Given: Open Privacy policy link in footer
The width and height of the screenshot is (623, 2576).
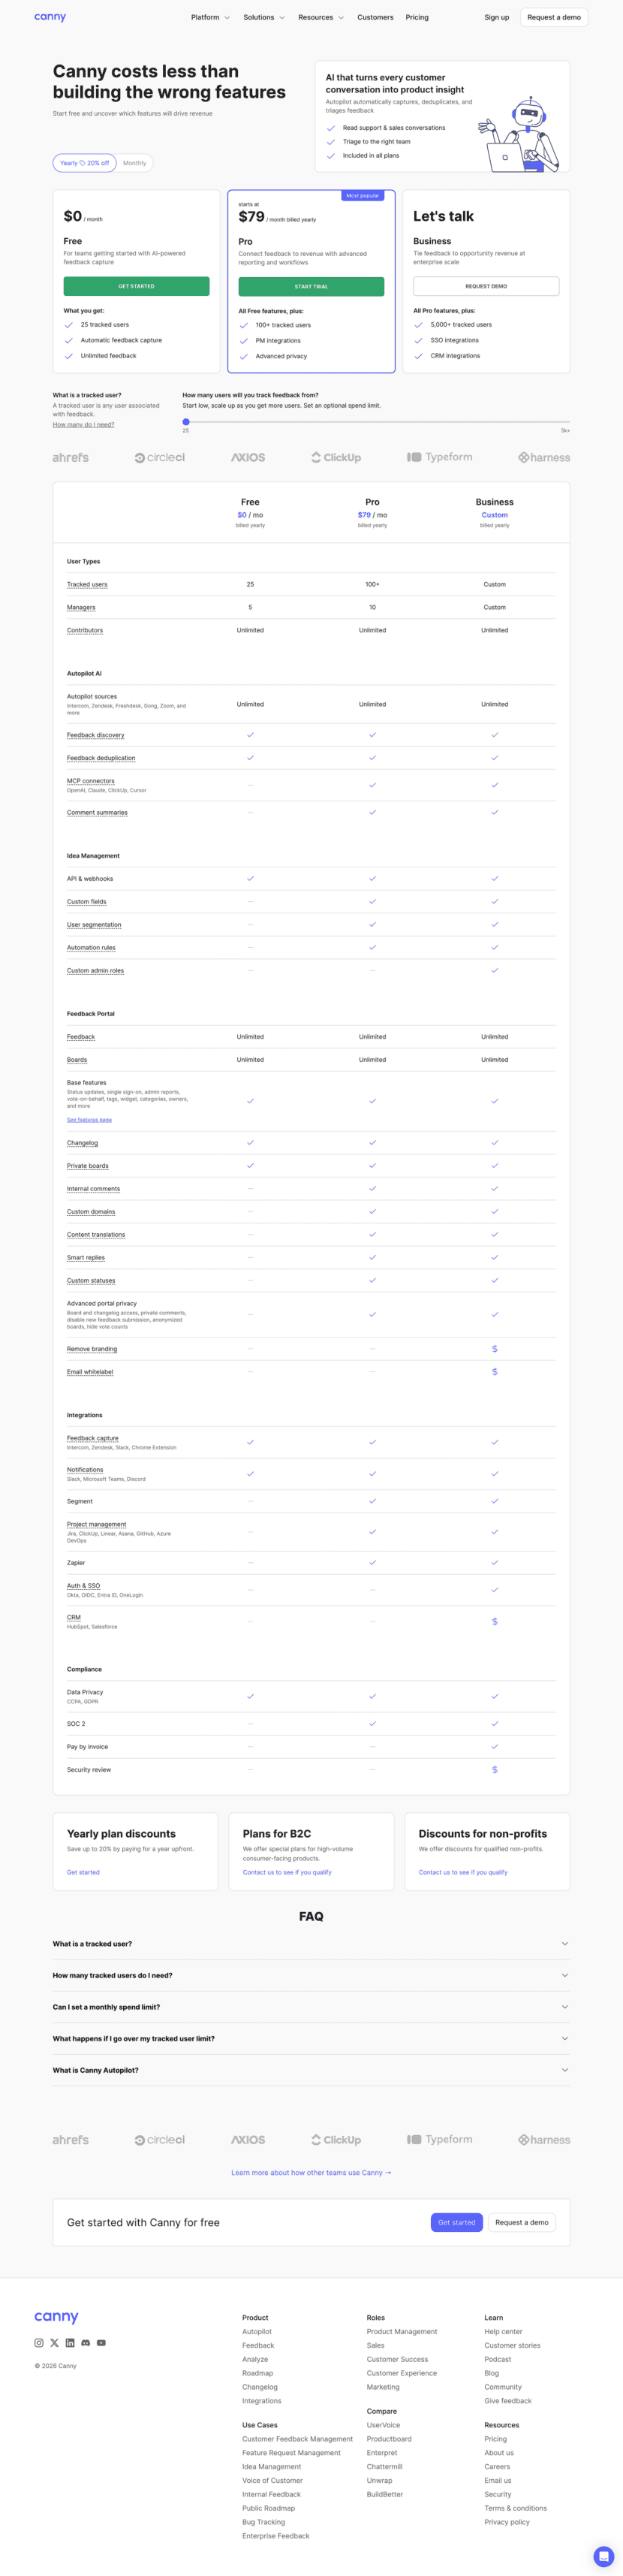Looking at the screenshot, I should pyautogui.click(x=507, y=2522).
